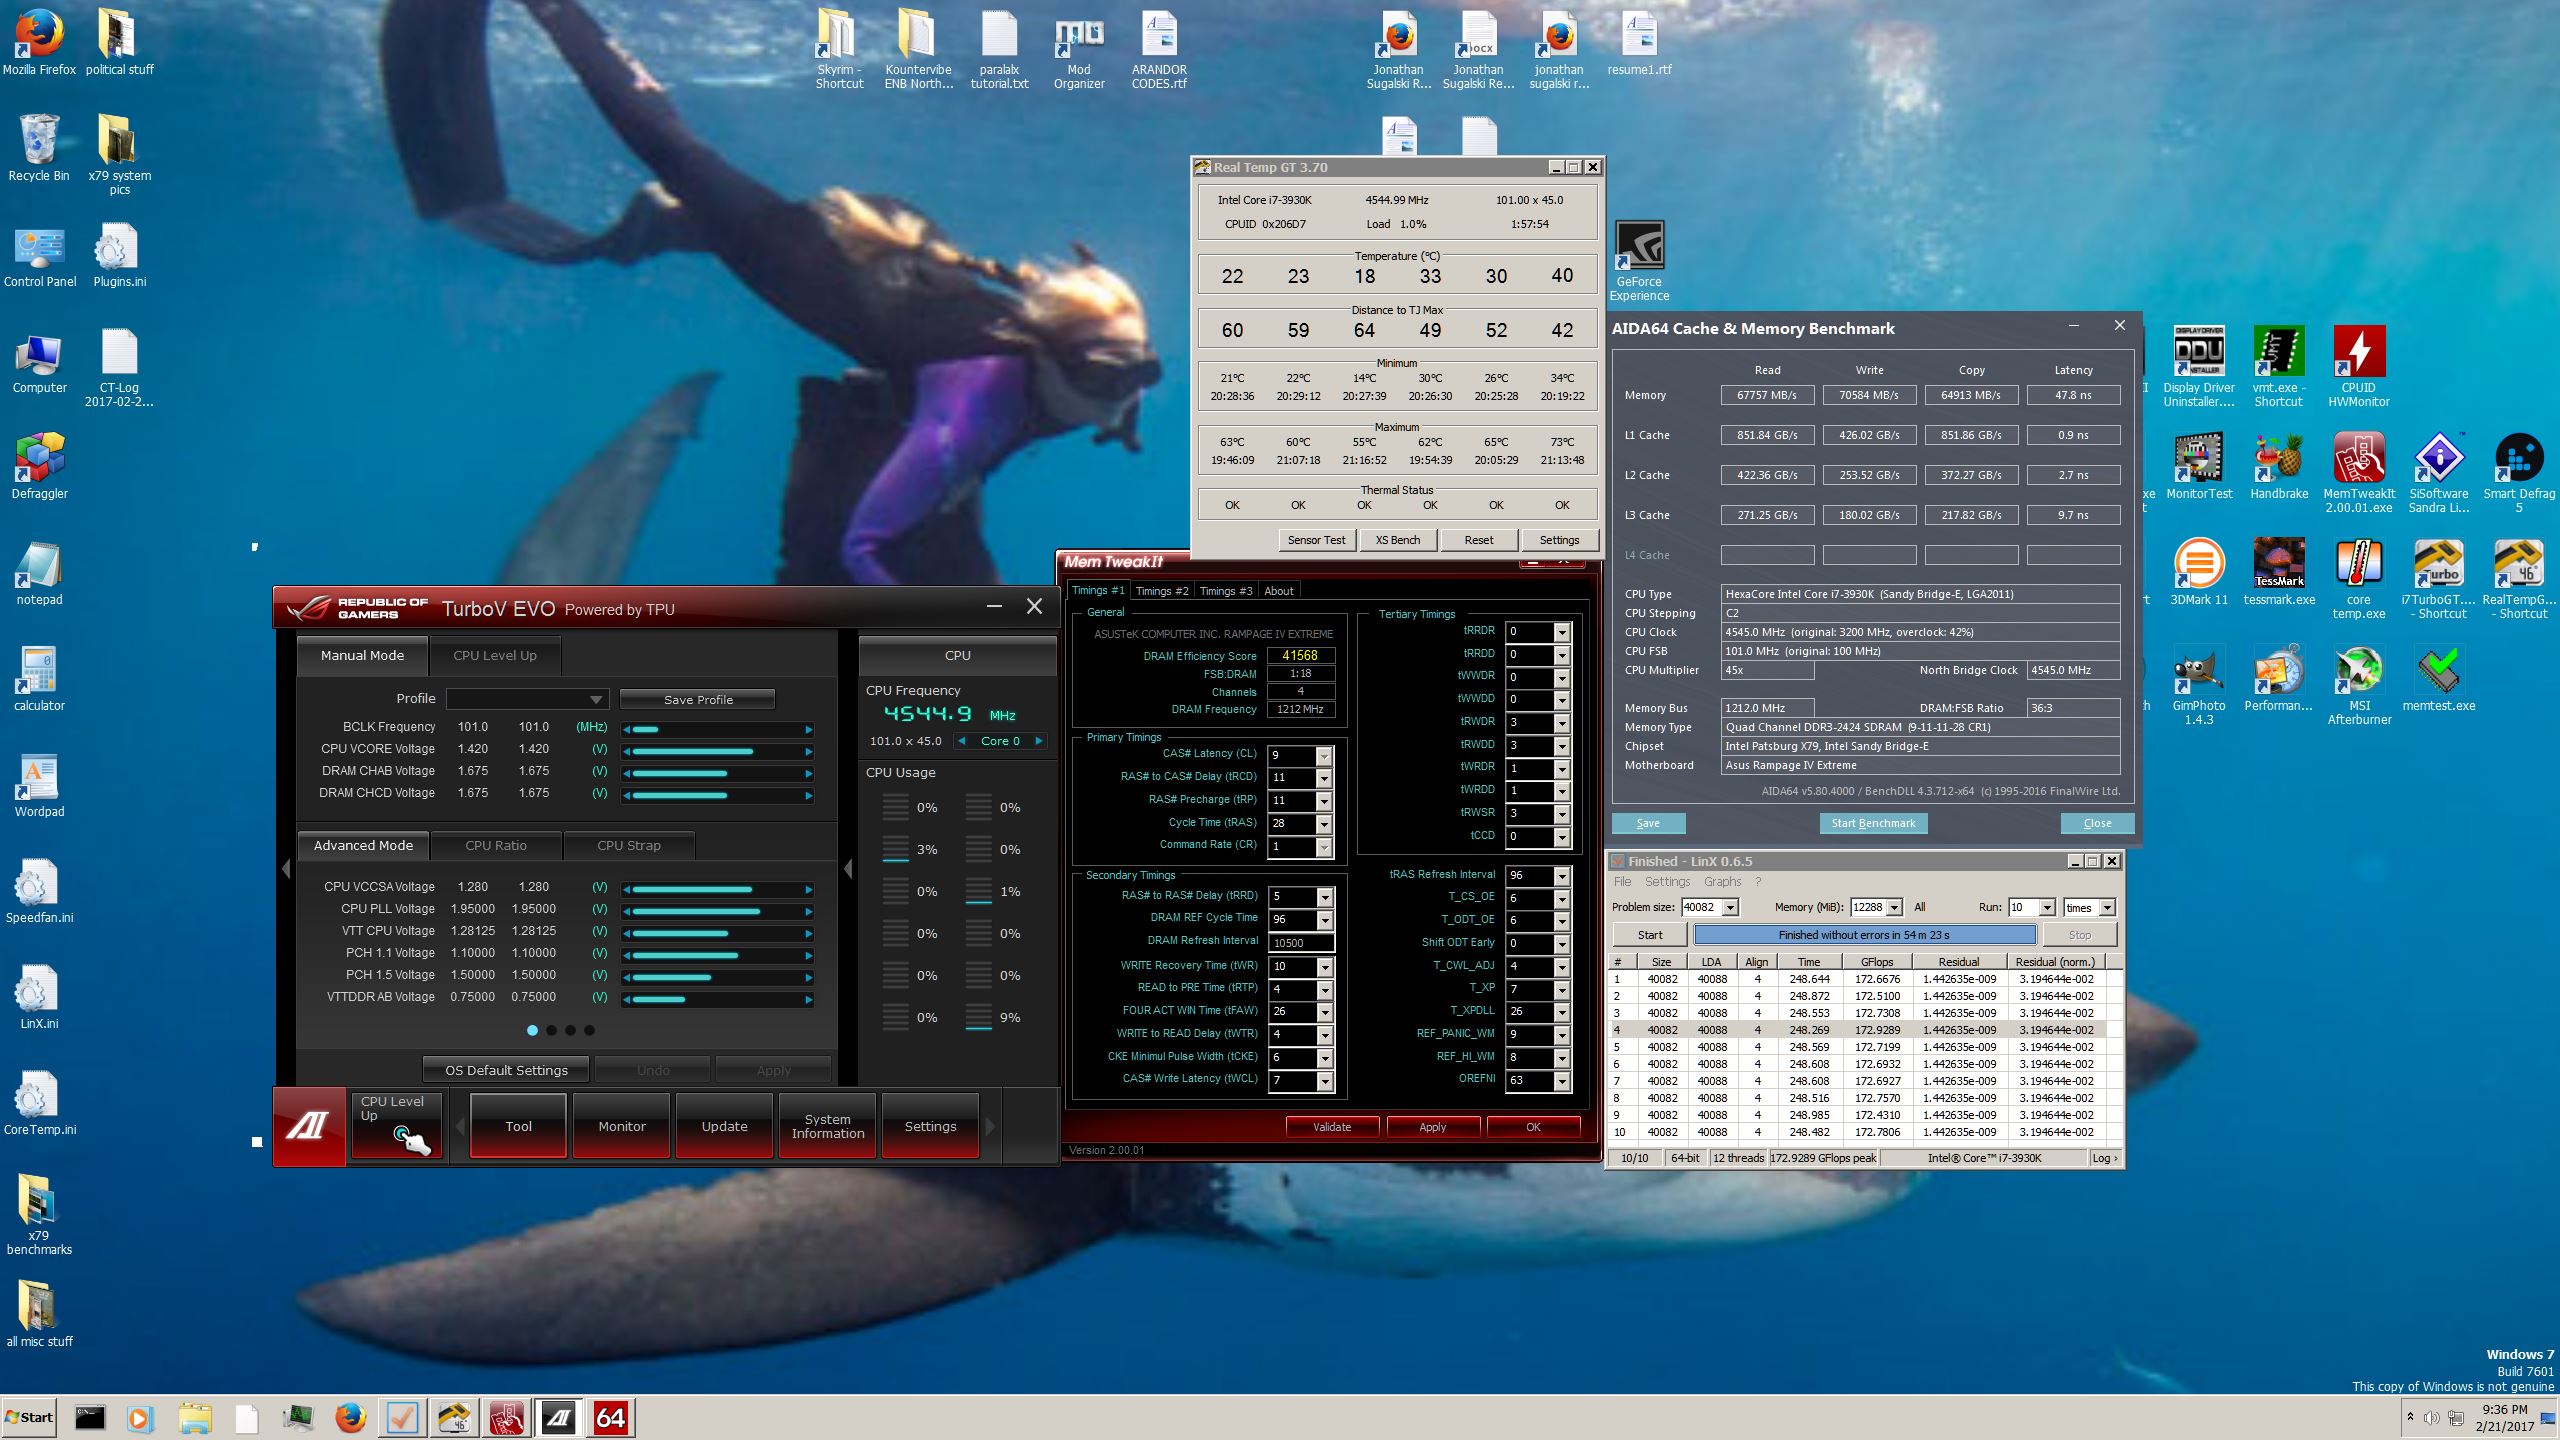The height and width of the screenshot is (1440, 2560).
Task: Click the GFlops column header in LinX
Action: click(1877, 962)
